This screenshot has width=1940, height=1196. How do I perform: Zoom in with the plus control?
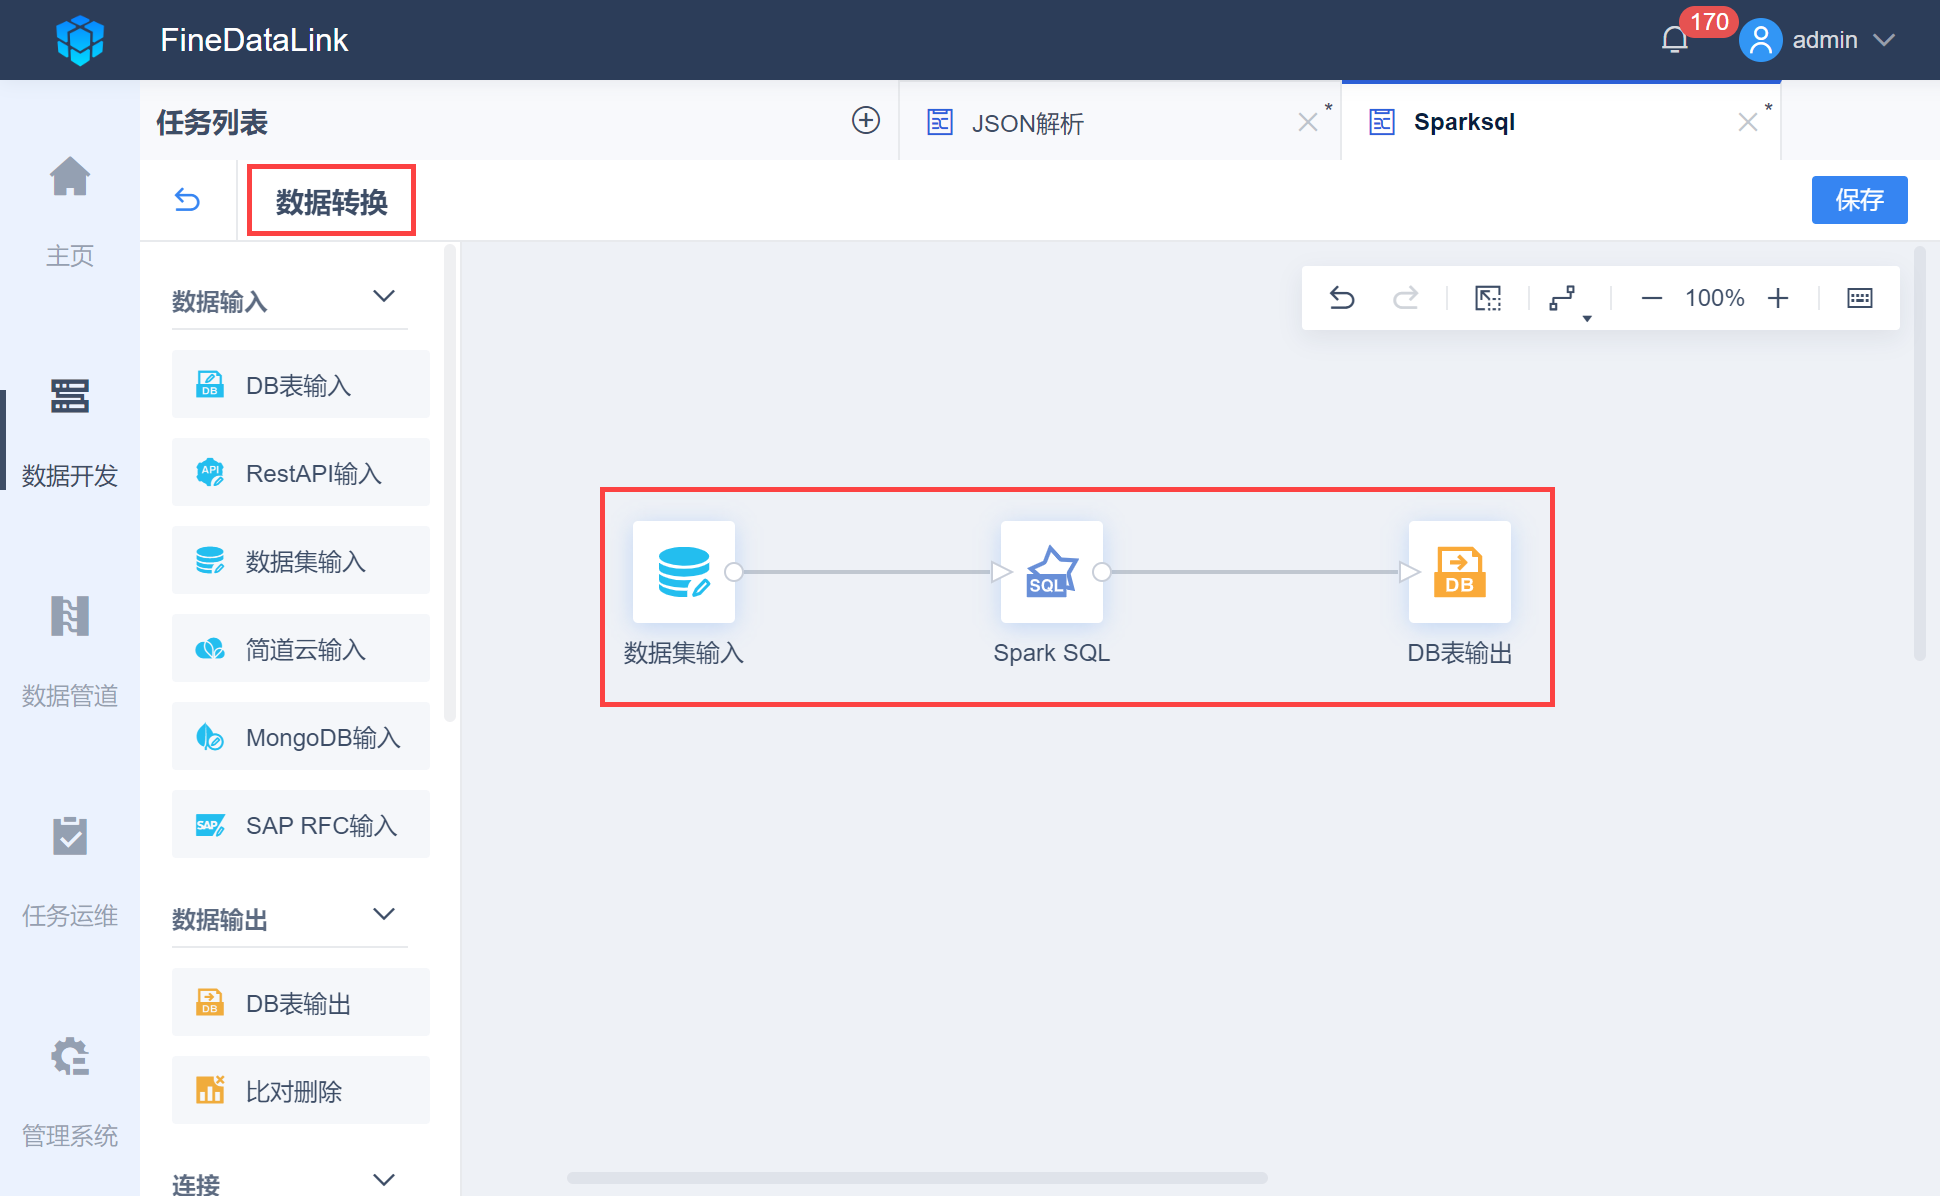(1778, 298)
